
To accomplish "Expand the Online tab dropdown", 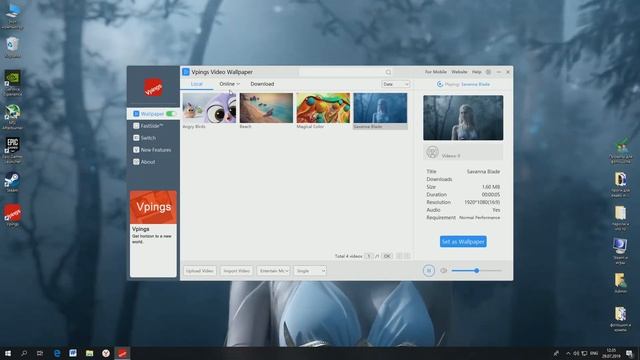I will pos(229,84).
